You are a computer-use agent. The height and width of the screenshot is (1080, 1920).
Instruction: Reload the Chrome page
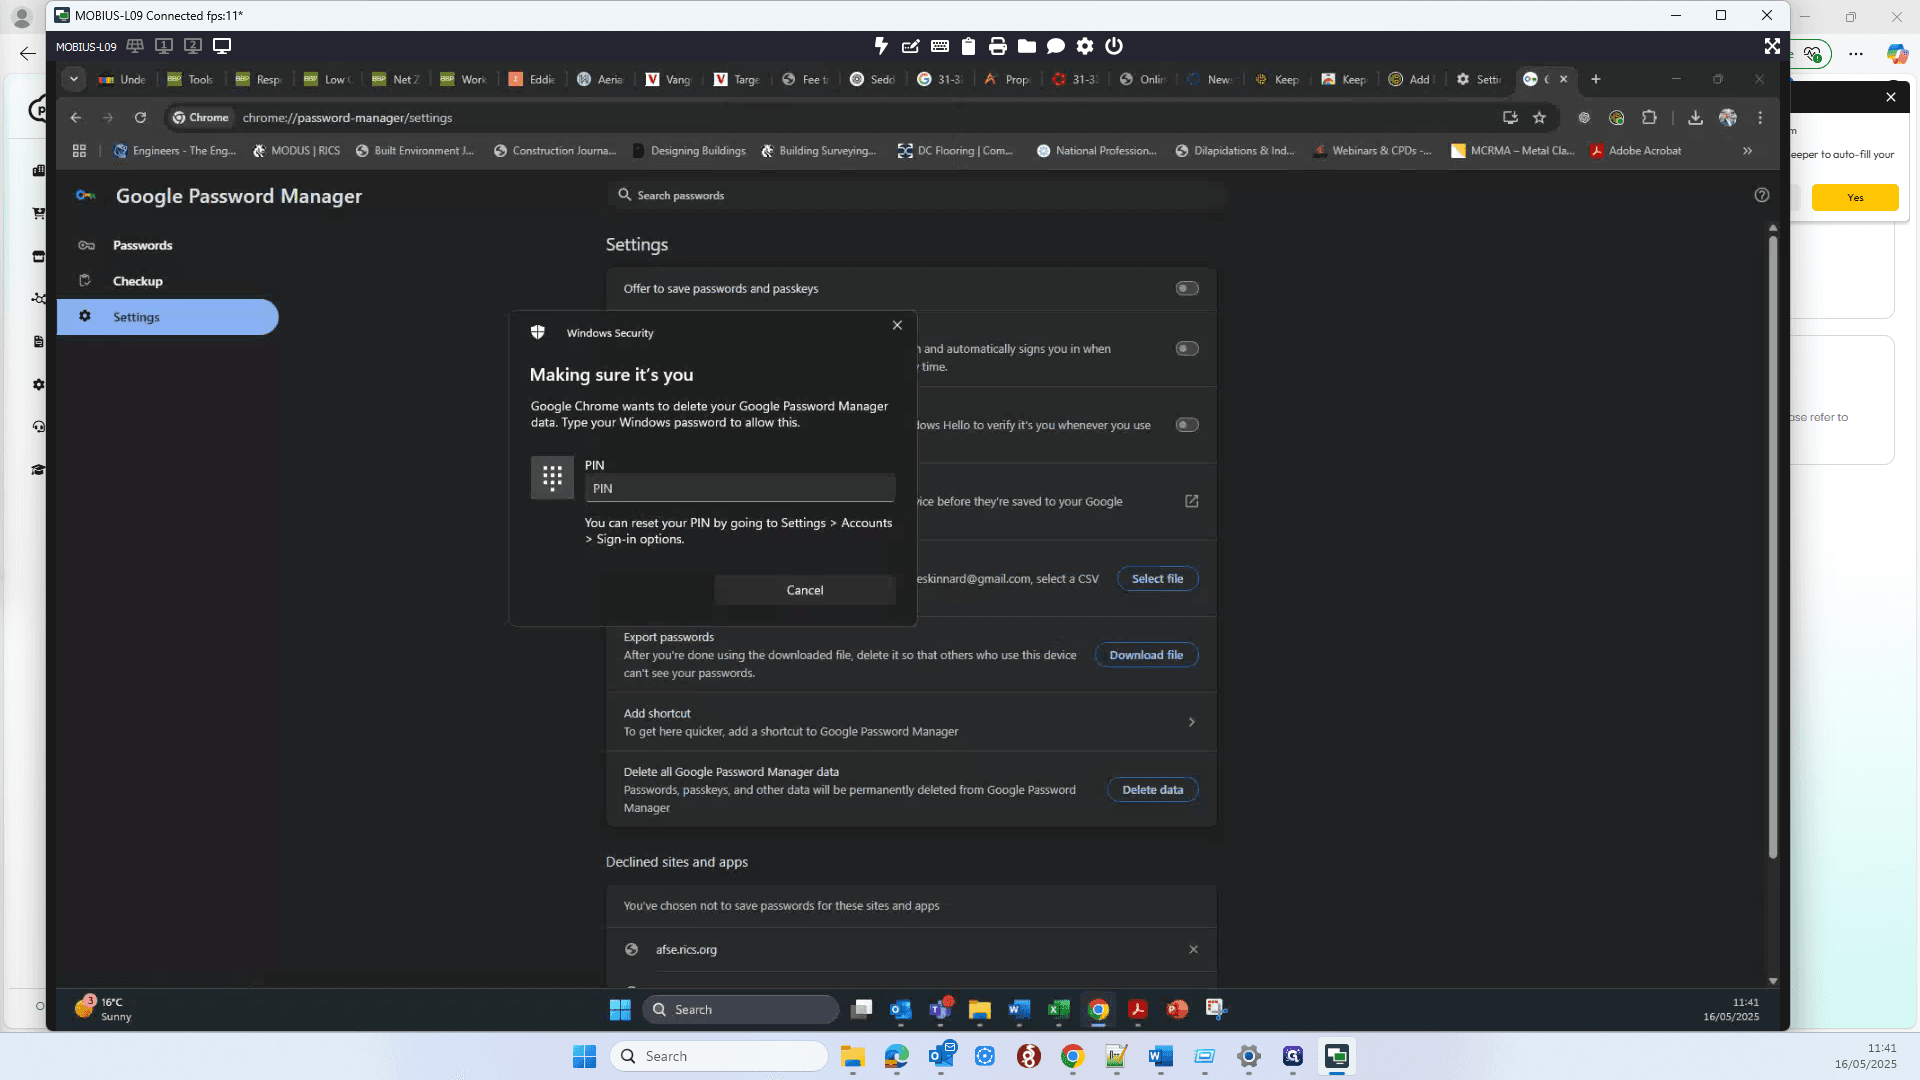click(141, 118)
